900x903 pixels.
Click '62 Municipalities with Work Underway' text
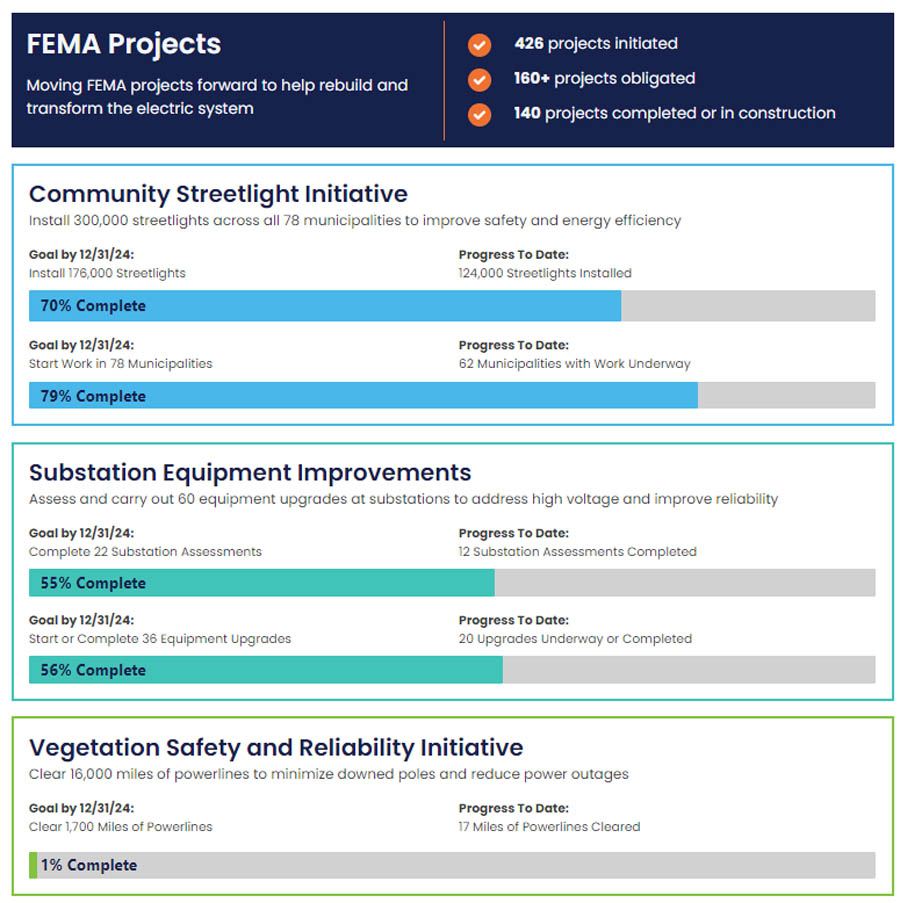[574, 364]
